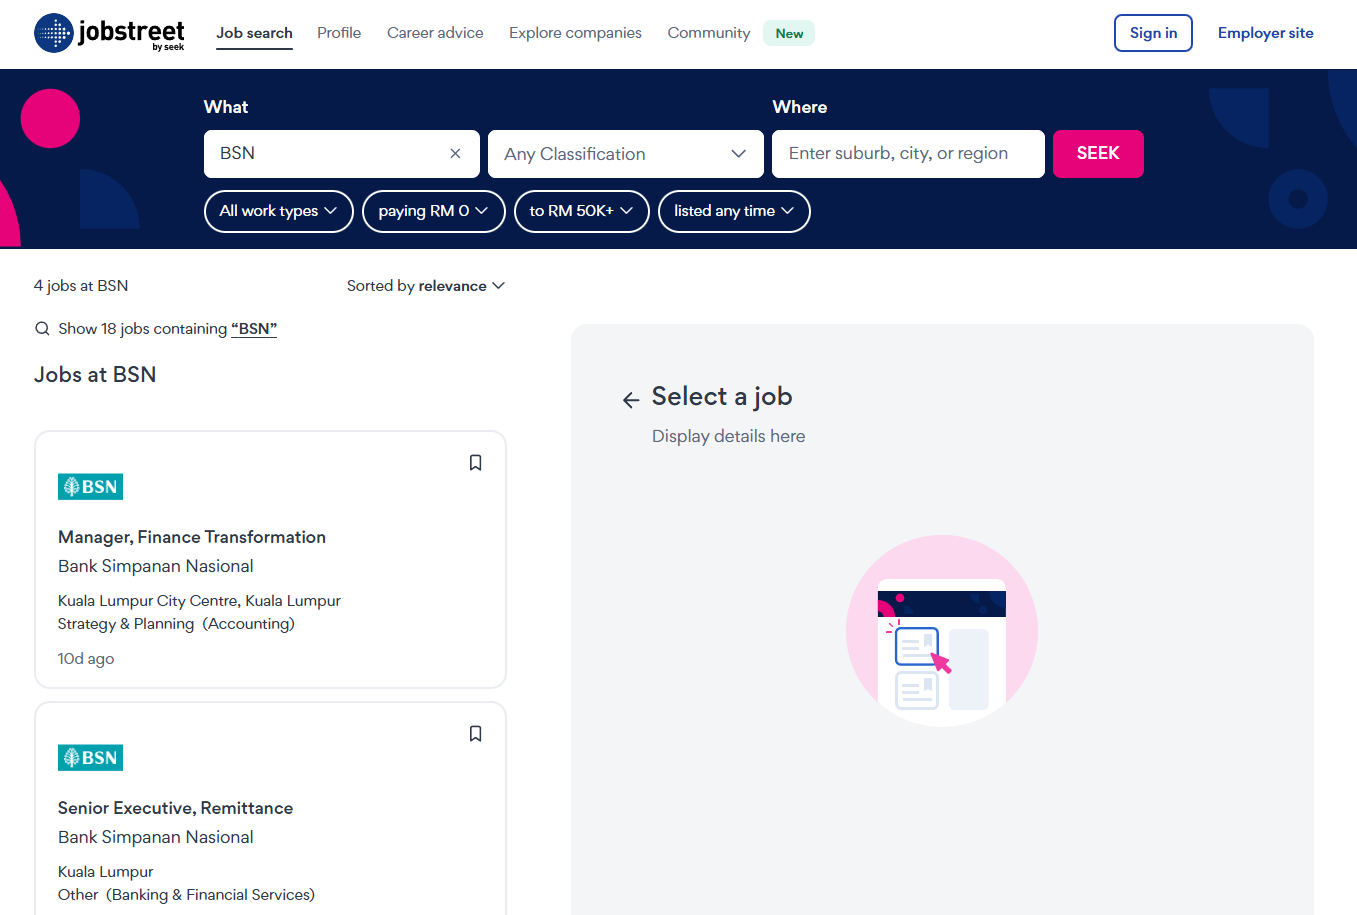The image size is (1357, 915).
Task: Focus the Enter suburb, city, or region field
Action: click(x=908, y=154)
